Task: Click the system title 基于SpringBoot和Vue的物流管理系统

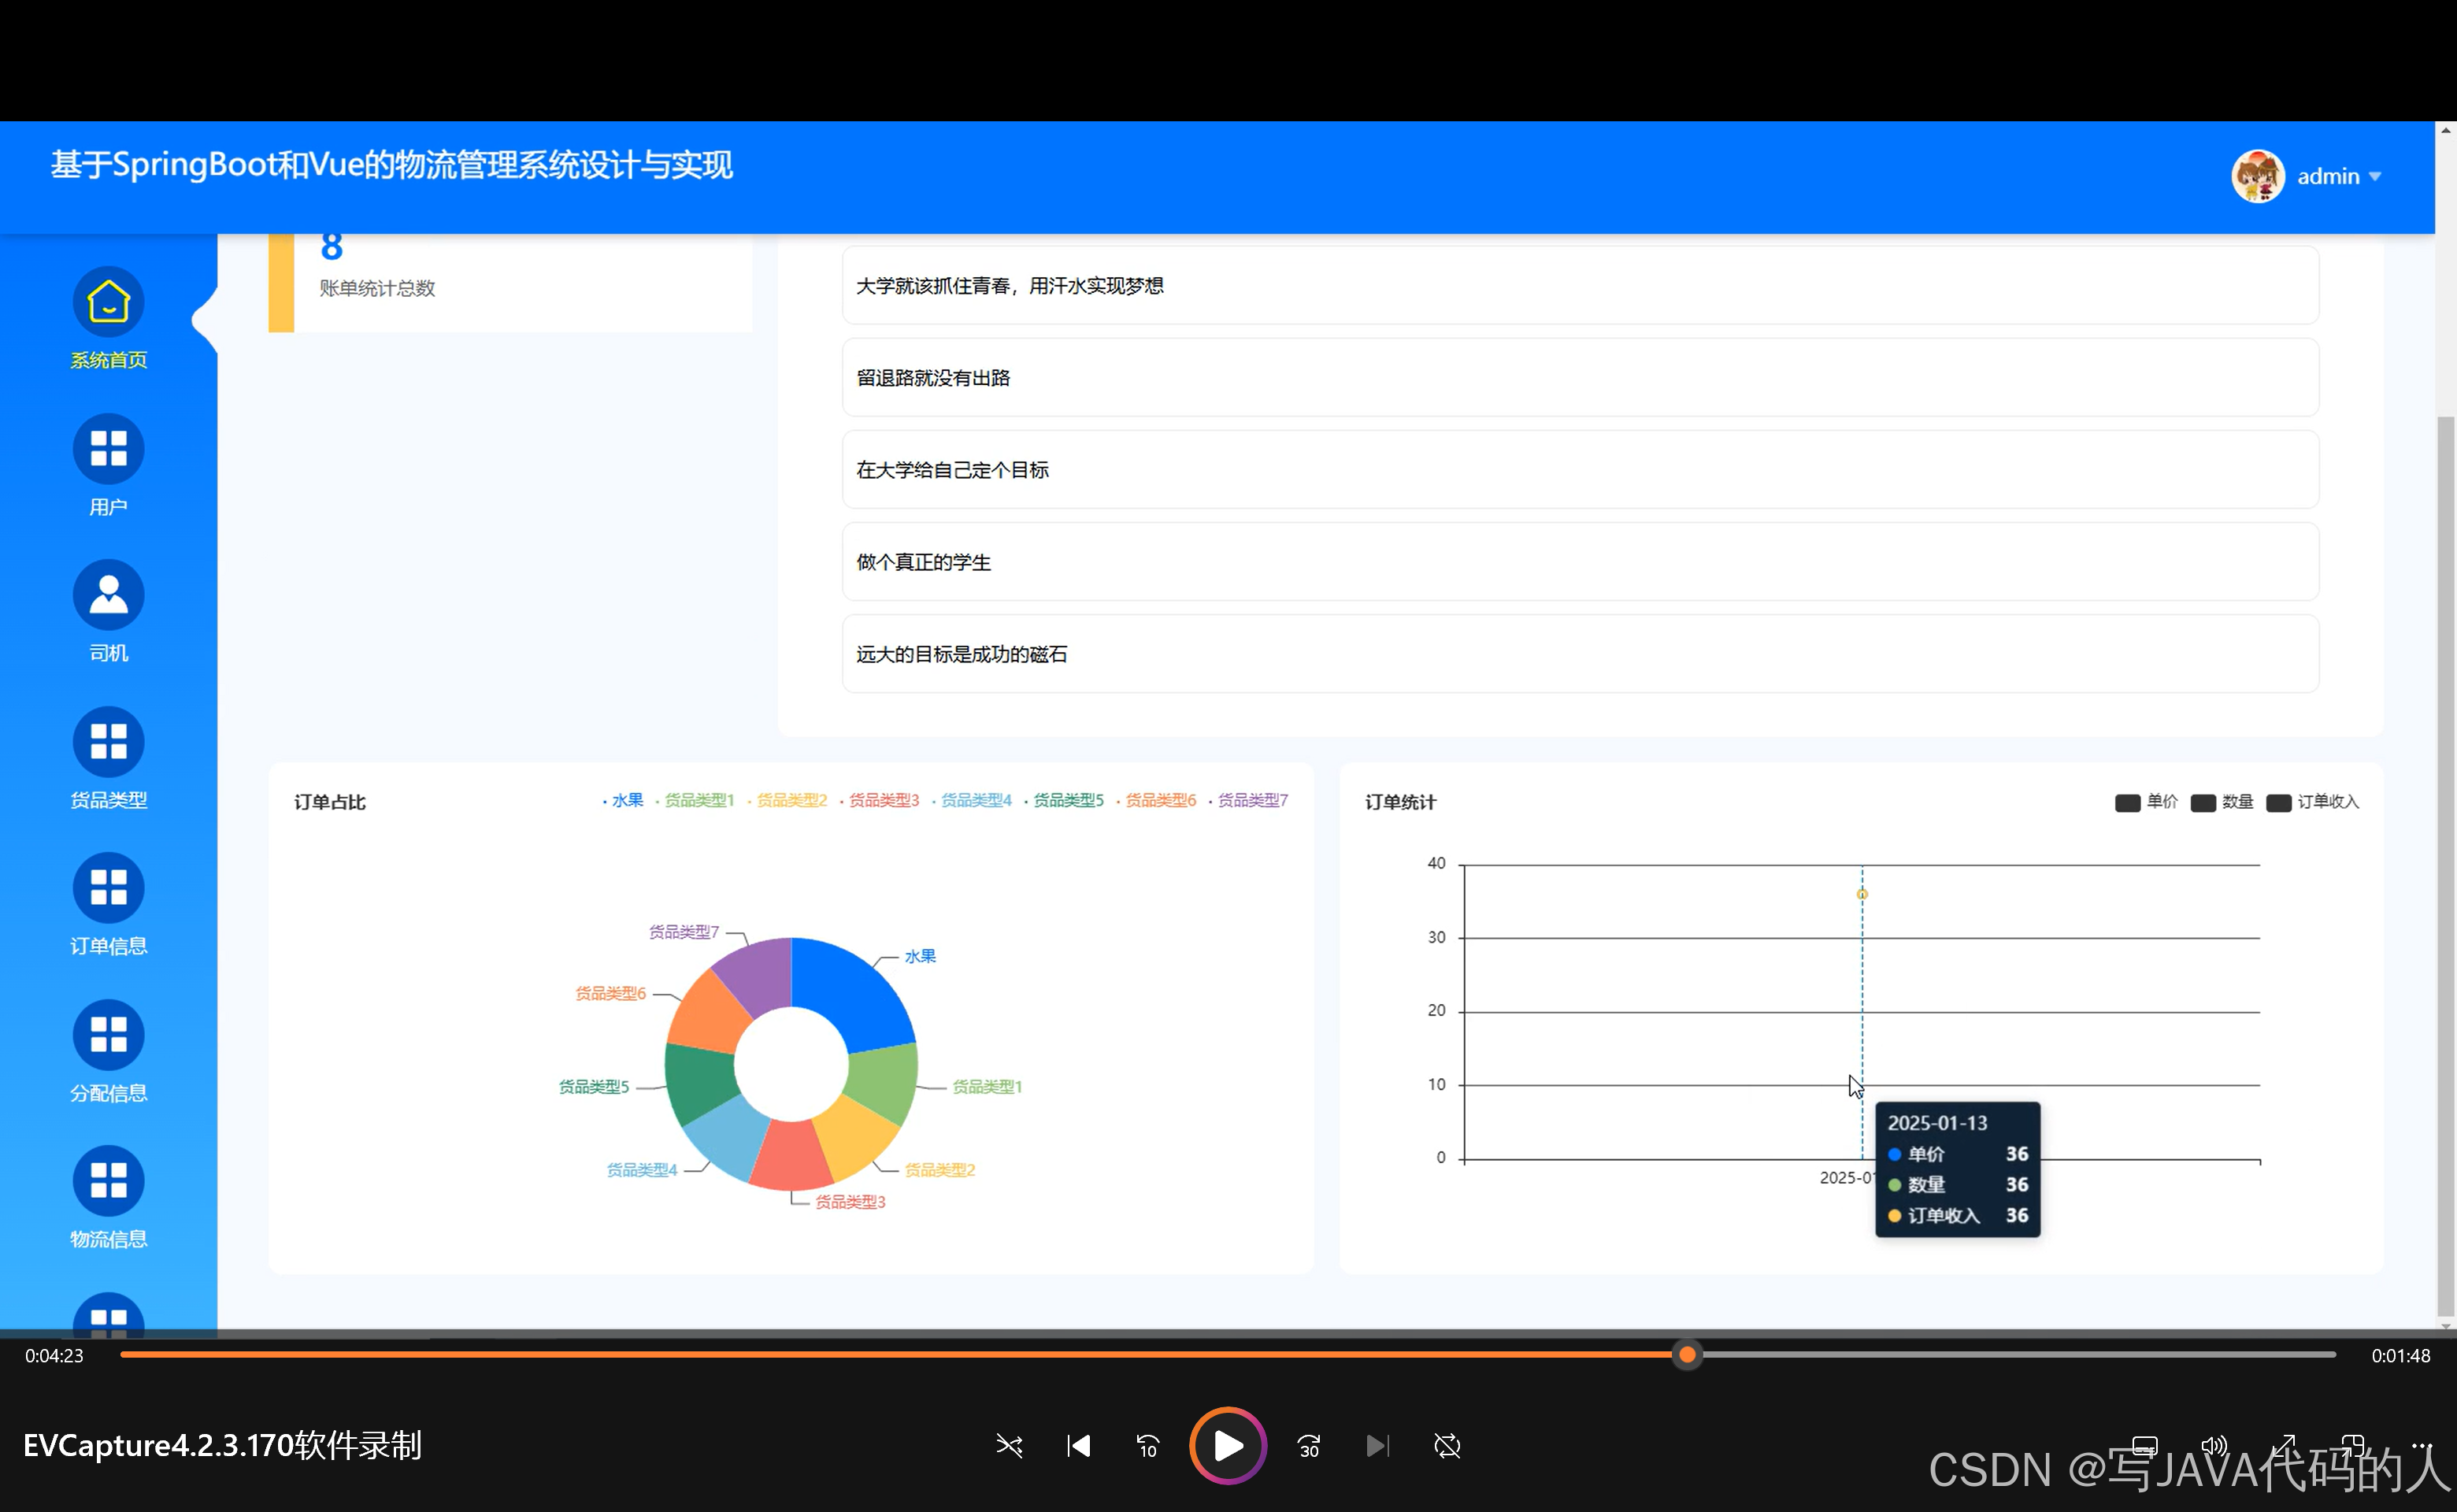Action: 392,165
